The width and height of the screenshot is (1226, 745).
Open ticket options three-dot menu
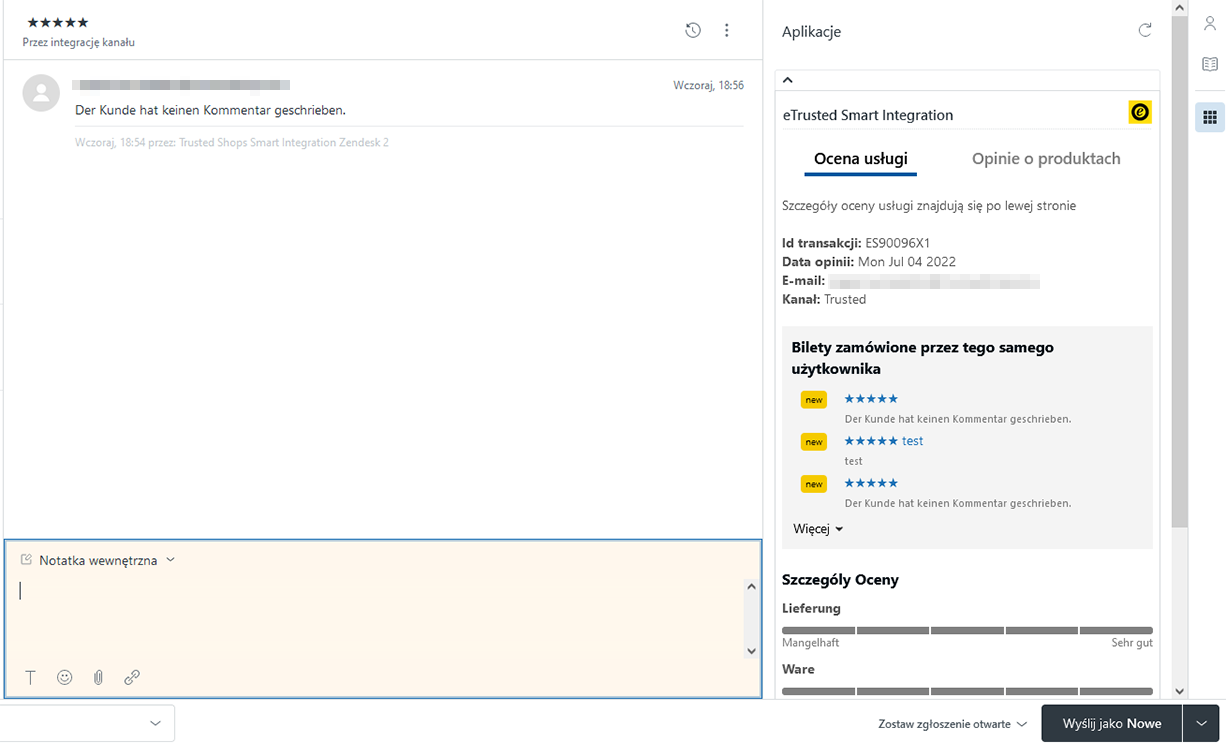727,31
